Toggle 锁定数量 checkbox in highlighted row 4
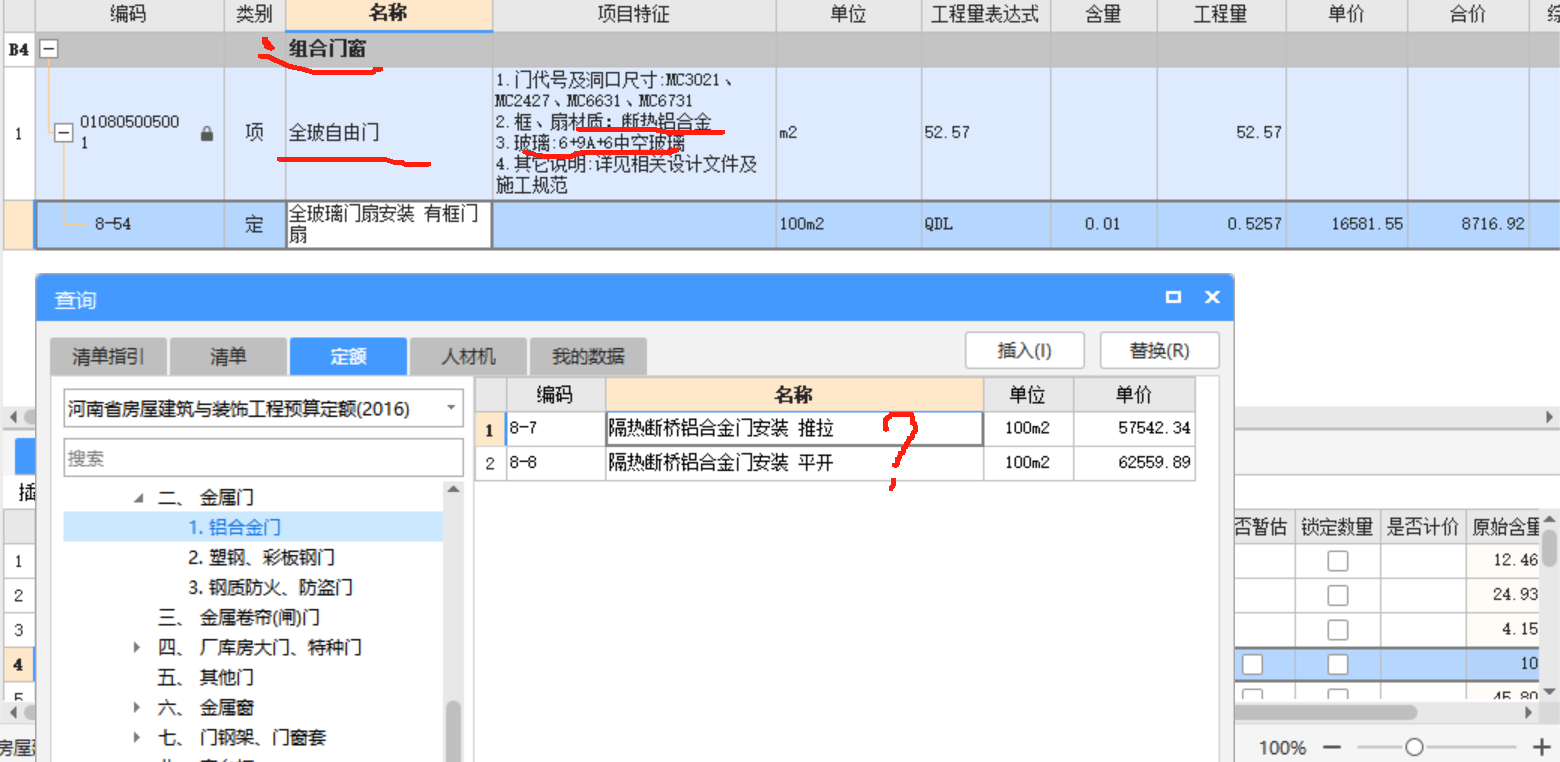Image resolution: width=1560 pixels, height=762 pixels. pos(1337,665)
